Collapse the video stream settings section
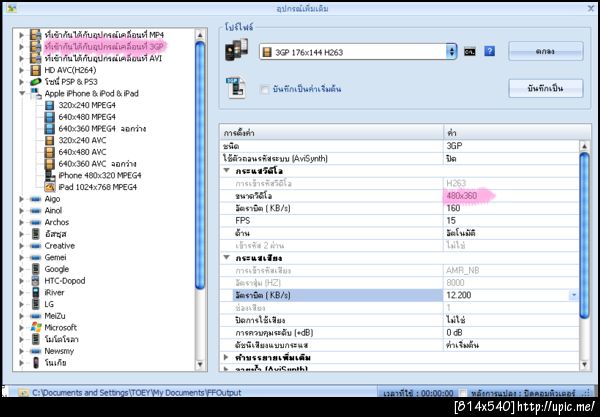Image resolution: width=600 pixels, height=417 pixels. (227, 171)
